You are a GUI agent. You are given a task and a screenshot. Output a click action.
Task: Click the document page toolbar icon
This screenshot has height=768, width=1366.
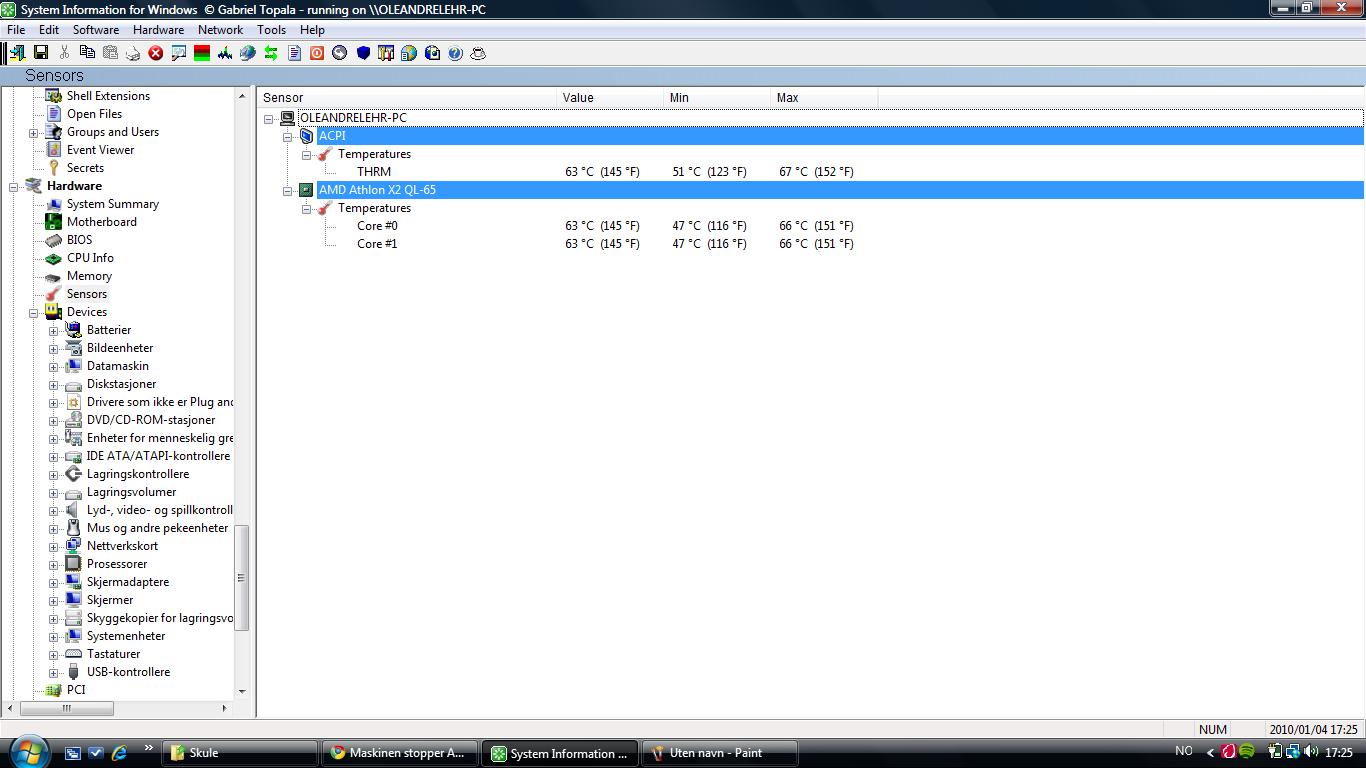[x=294, y=53]
